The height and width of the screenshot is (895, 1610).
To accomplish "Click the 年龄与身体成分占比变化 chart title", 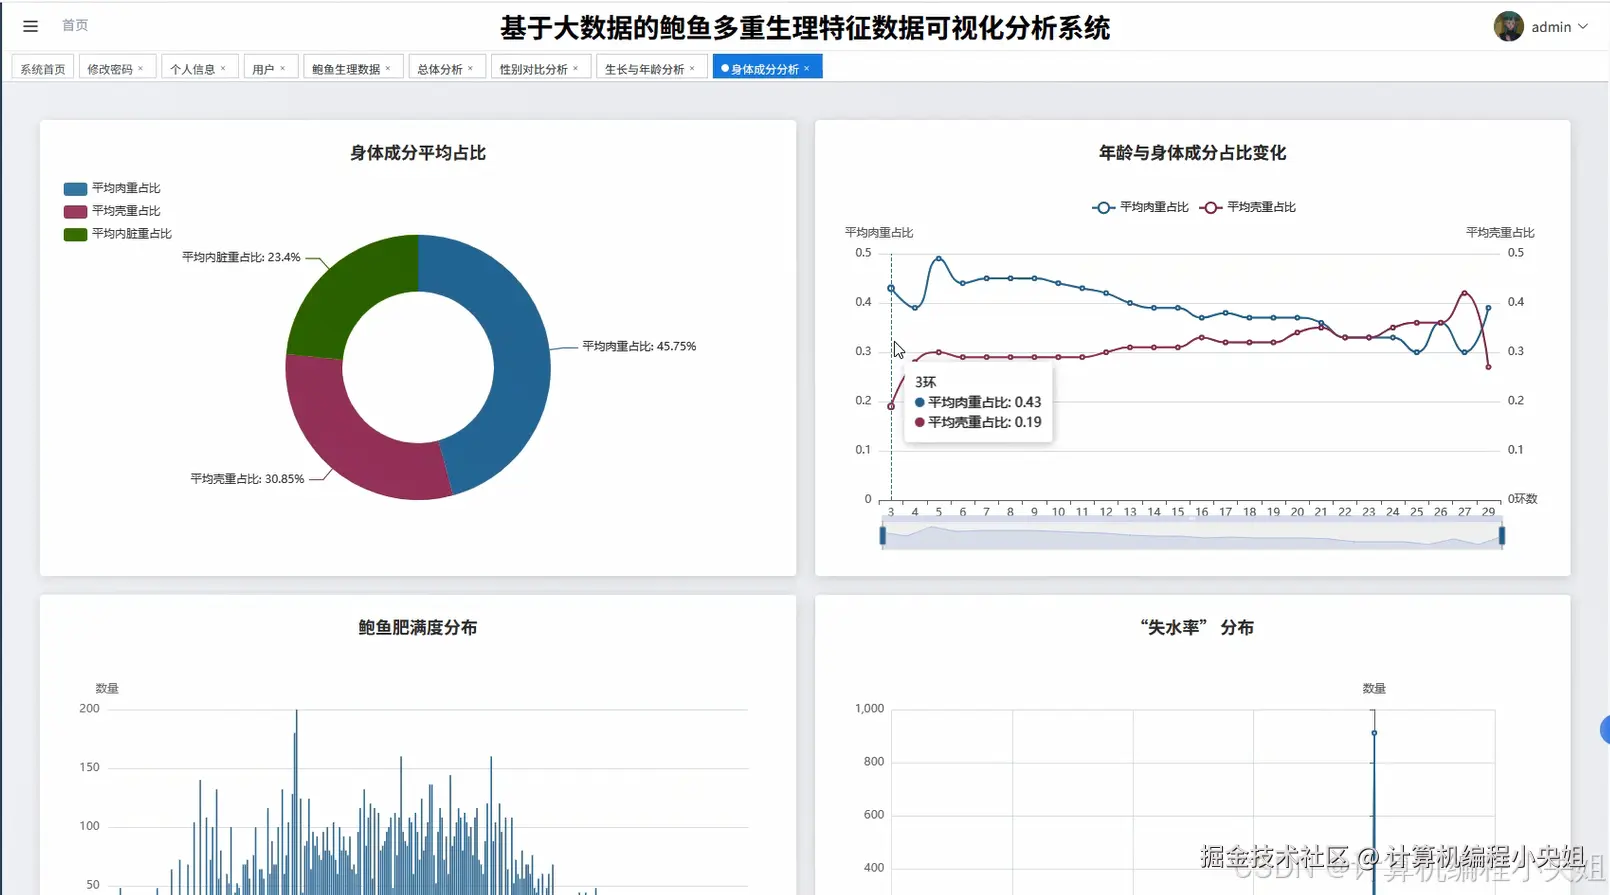I will pyautogui.click(x=1192, y=153).
